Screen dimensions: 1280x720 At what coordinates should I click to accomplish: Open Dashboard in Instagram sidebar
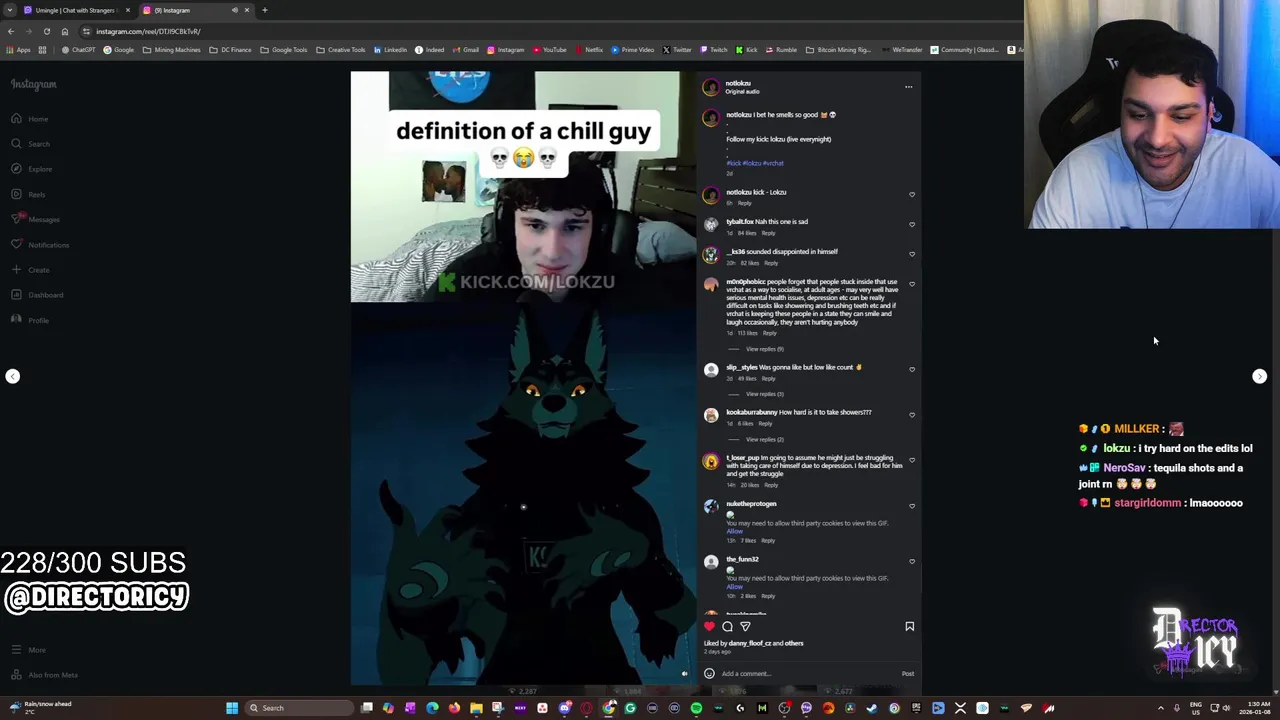coord(36,295)
